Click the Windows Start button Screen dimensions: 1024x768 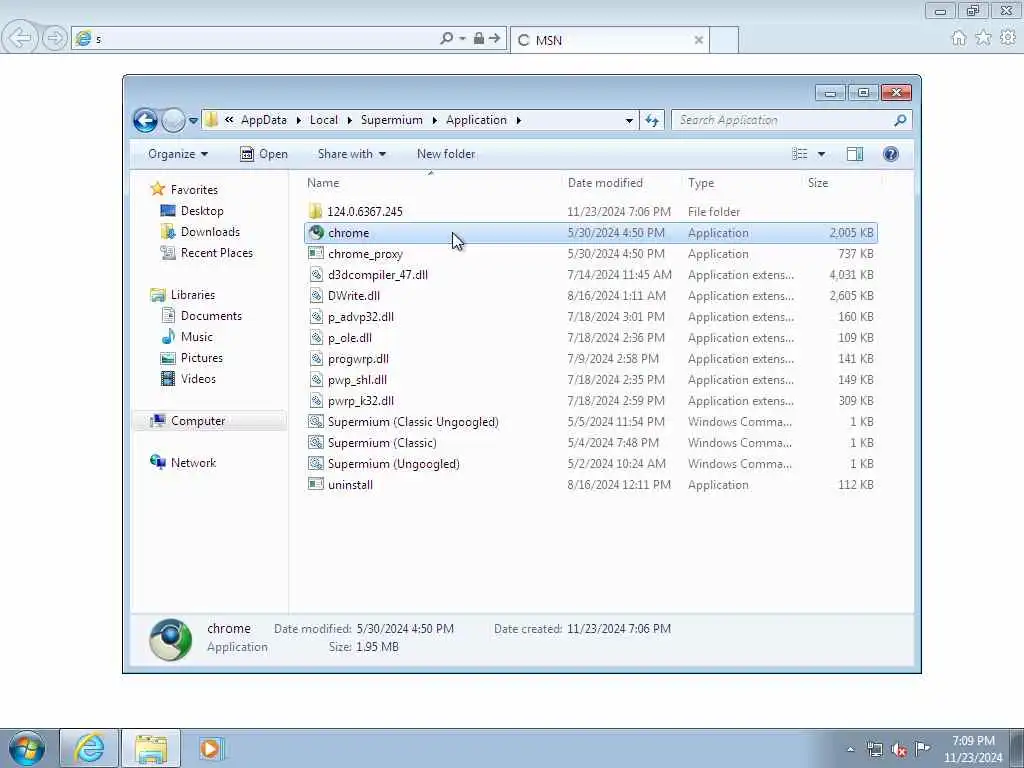(27, 748)
